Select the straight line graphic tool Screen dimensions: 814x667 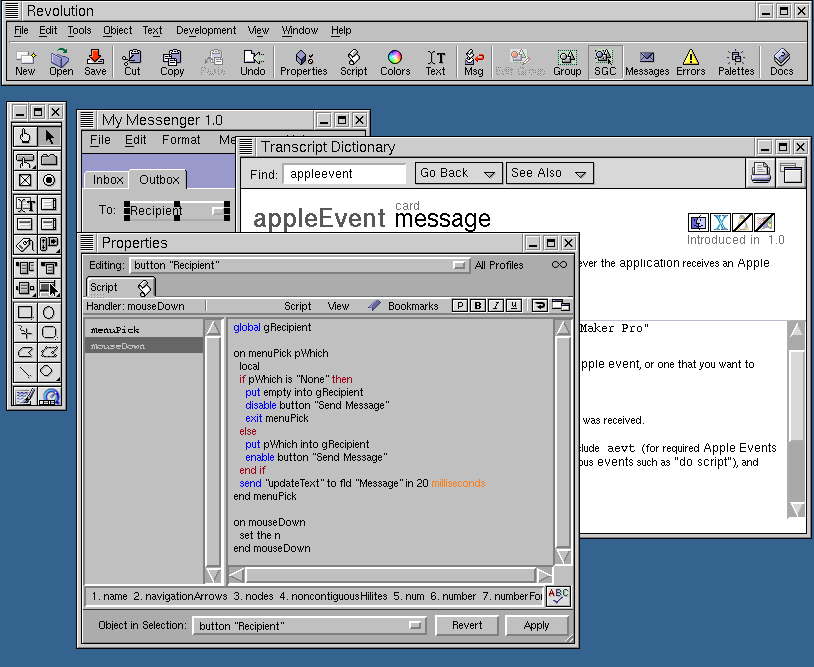(x=25, y=372)
